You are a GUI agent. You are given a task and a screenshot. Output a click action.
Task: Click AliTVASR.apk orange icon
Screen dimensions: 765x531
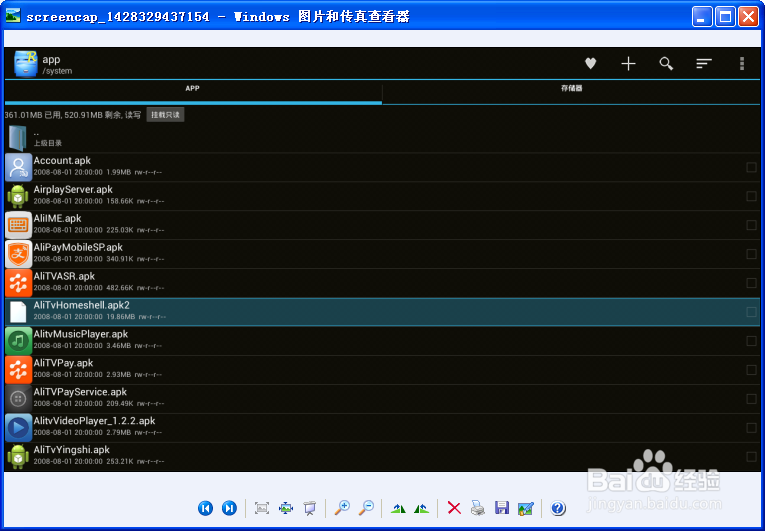tap(19, 283)
